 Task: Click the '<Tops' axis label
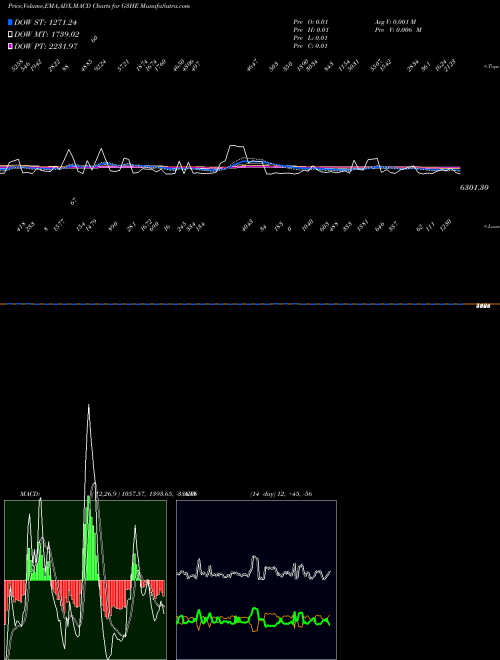coord(492,67)
